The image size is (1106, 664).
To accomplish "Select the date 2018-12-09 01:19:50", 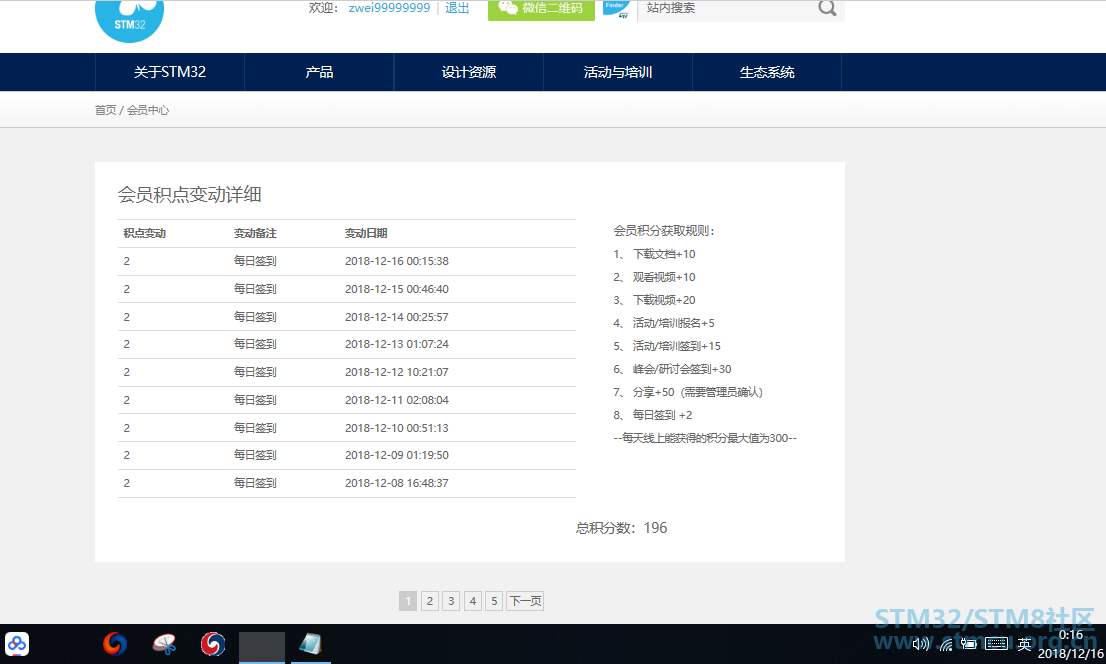I will click(x=396, y=455).
